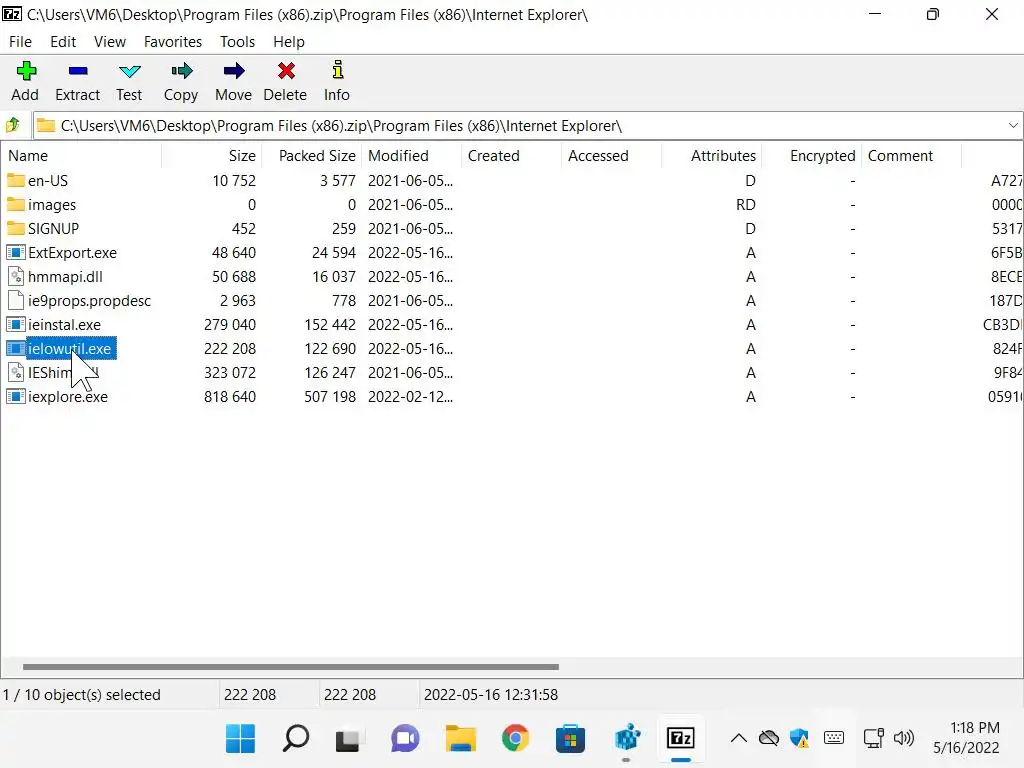The height and width of the screenshot is (768, 1024).
Task: Click the Add toolbar icon
Action: (x=26, y=71)
